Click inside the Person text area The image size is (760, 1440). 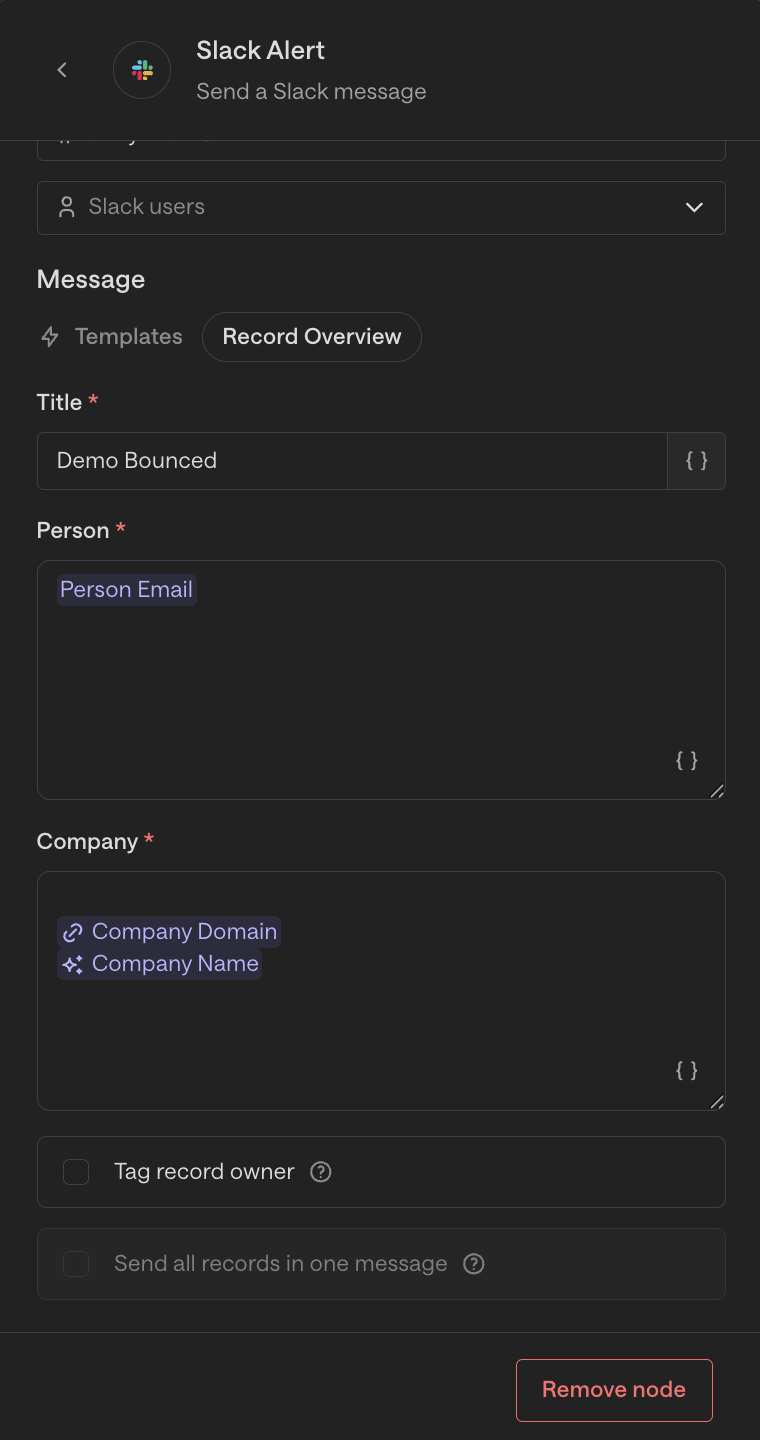coord(381,680)
